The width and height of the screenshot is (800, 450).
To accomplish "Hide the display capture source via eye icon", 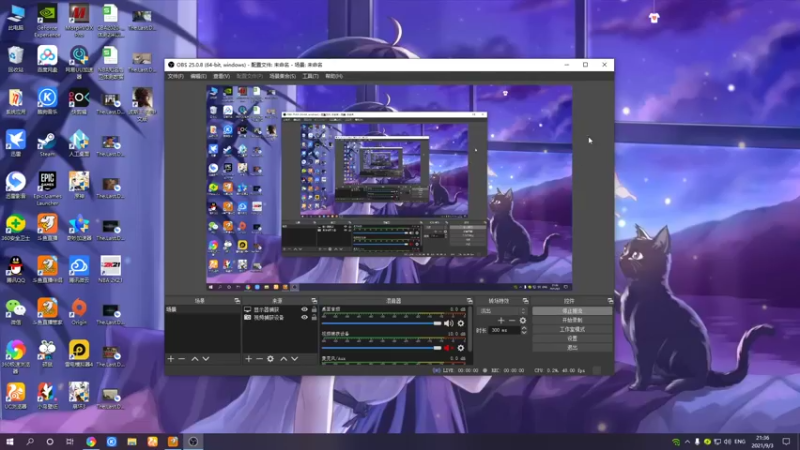I will (x=305, y=309).
